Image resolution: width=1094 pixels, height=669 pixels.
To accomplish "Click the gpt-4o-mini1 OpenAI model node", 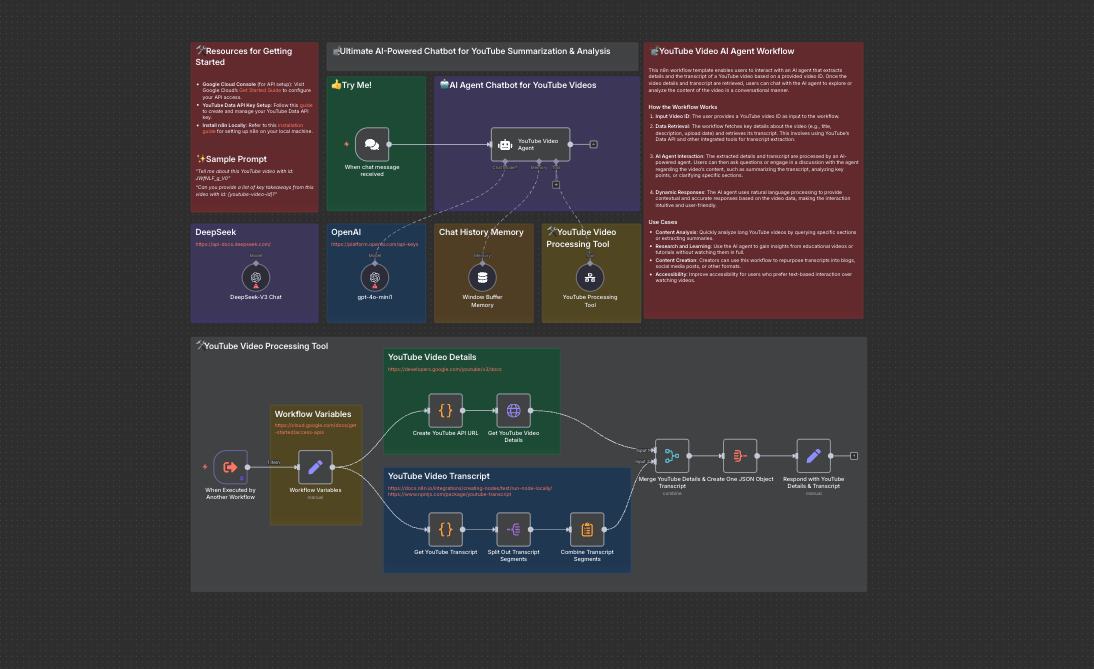I will tap(375, 277).
